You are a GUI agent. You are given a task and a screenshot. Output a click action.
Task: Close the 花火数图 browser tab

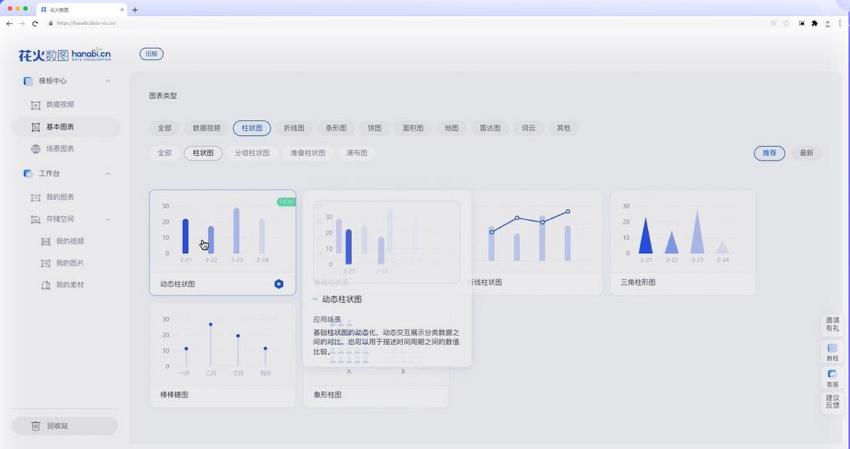point(122,10)
